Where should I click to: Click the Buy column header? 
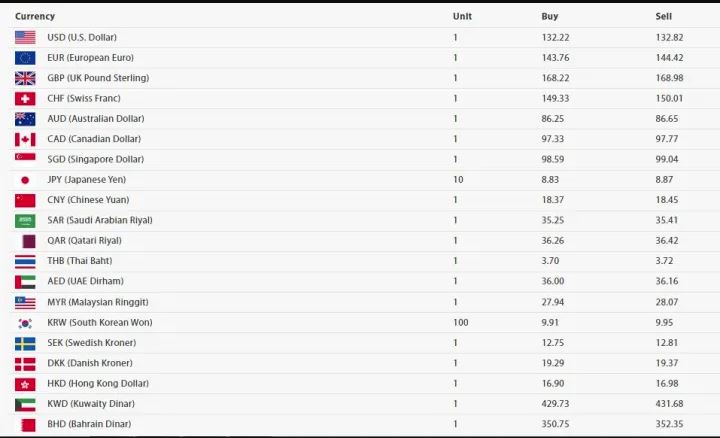click(550, 16)
